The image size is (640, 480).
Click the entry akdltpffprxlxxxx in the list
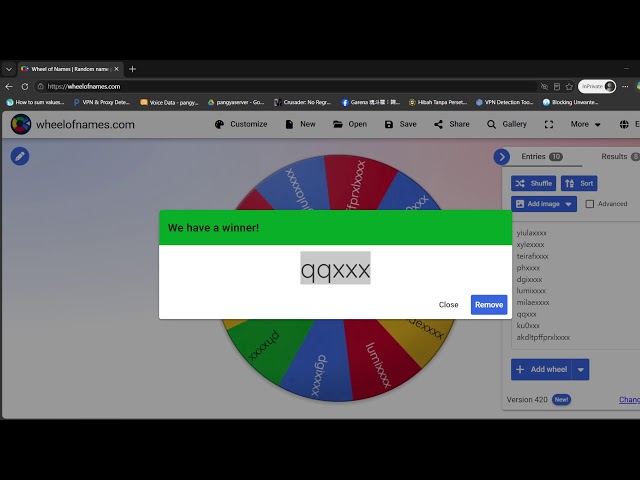point(543,337)
